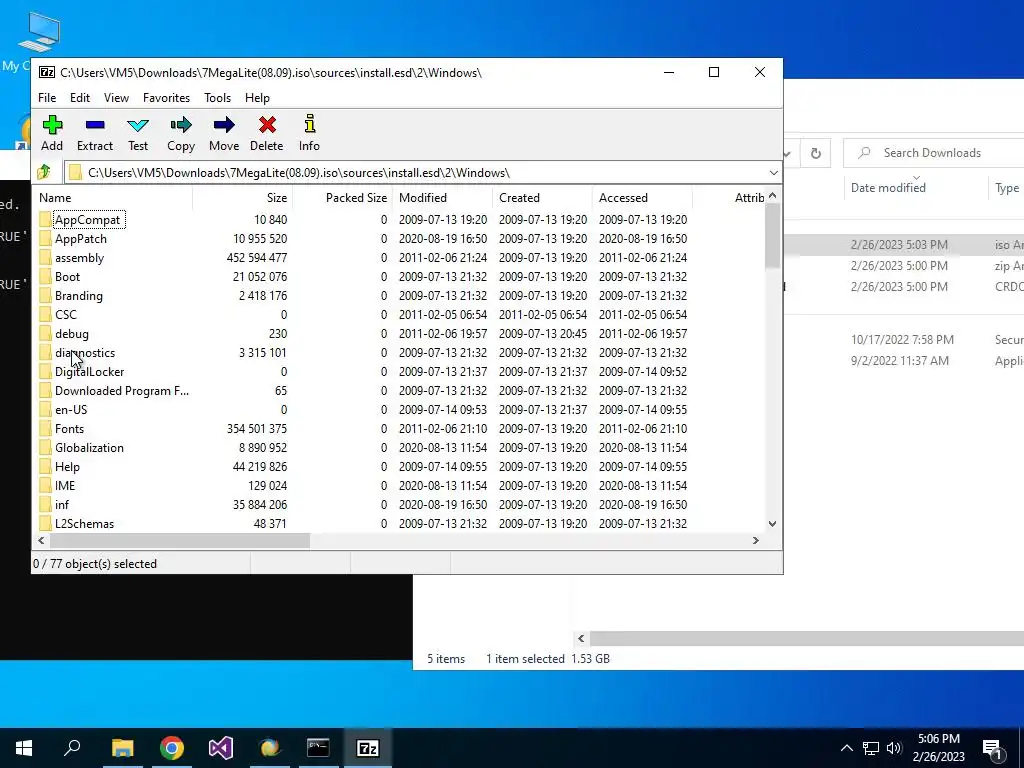Open taskbar search
The image size is (1024, 768).
pyautogui.click(x=72, y=748)
